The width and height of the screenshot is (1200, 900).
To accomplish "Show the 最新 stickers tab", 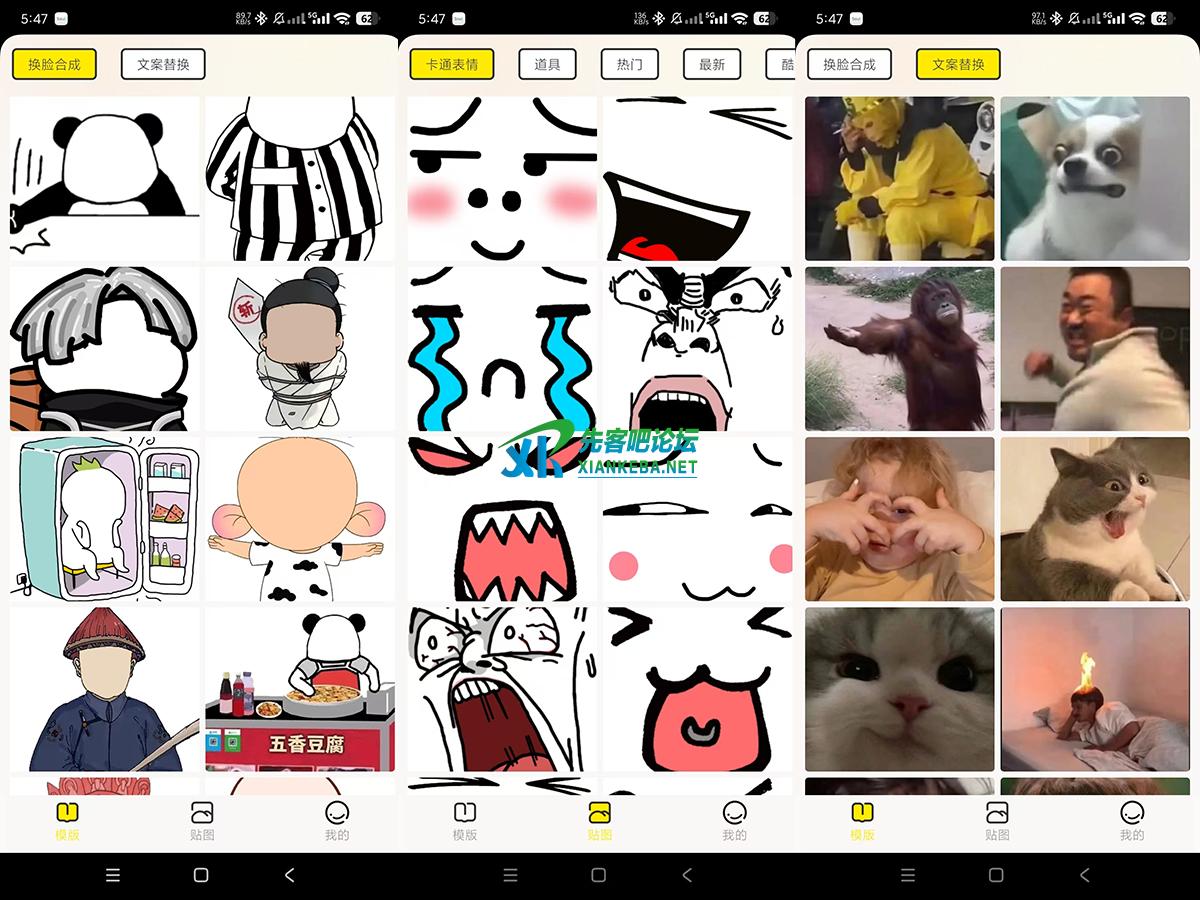I will click(x=712, y=64).
